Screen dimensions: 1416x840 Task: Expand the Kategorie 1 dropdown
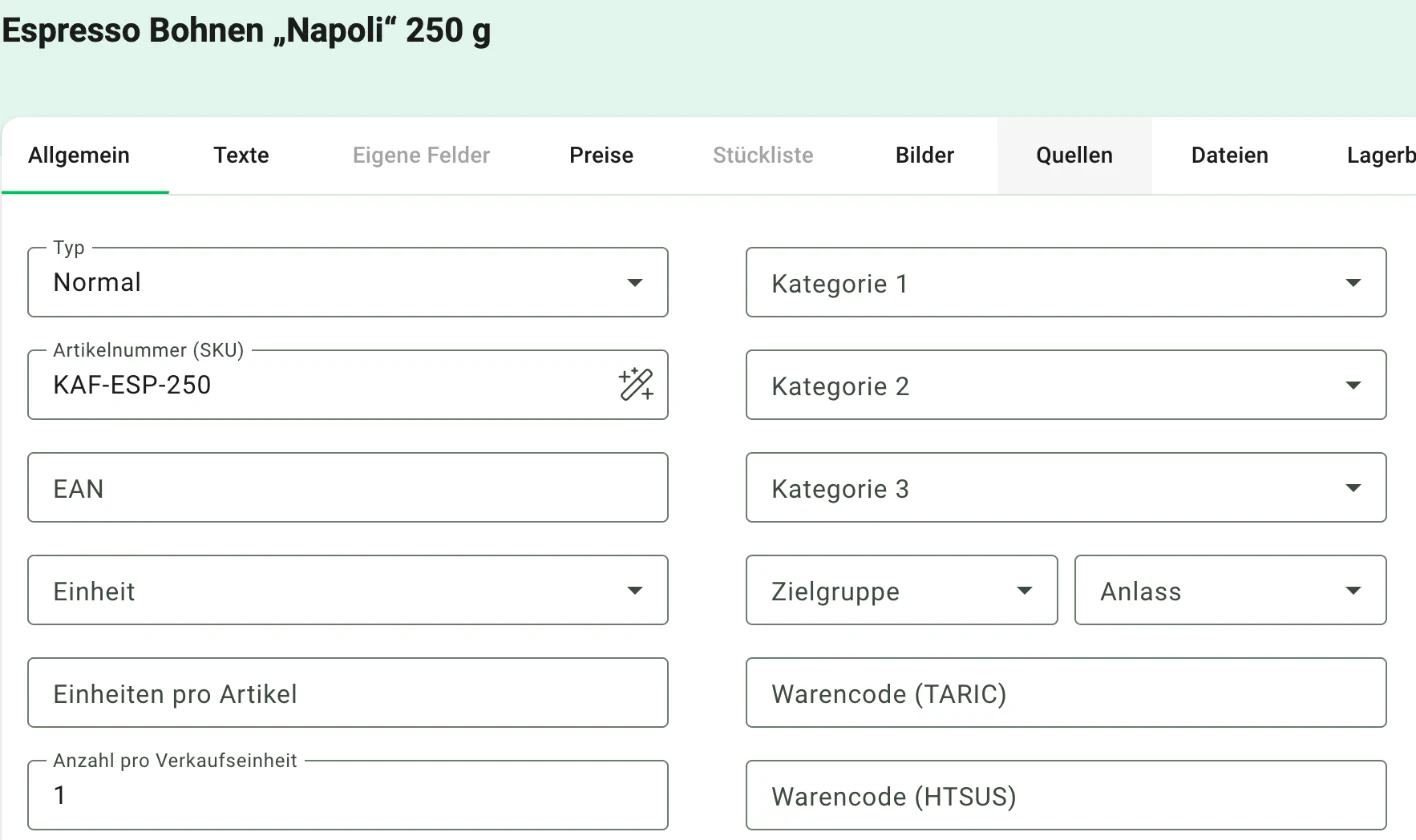[1066, 282]
